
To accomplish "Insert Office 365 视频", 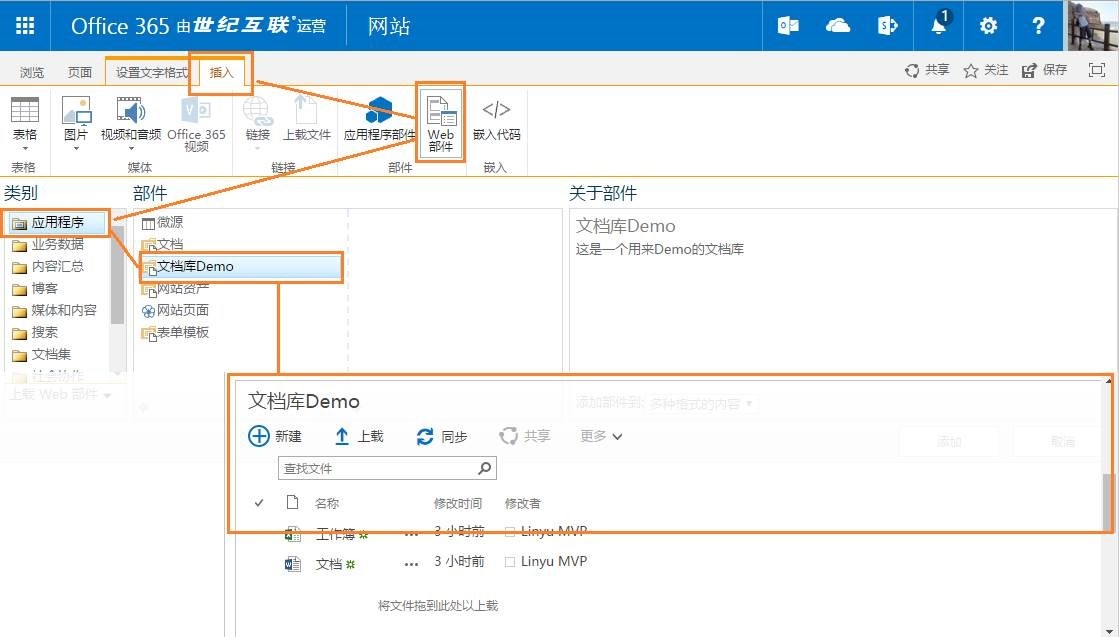I will point(196,123).
